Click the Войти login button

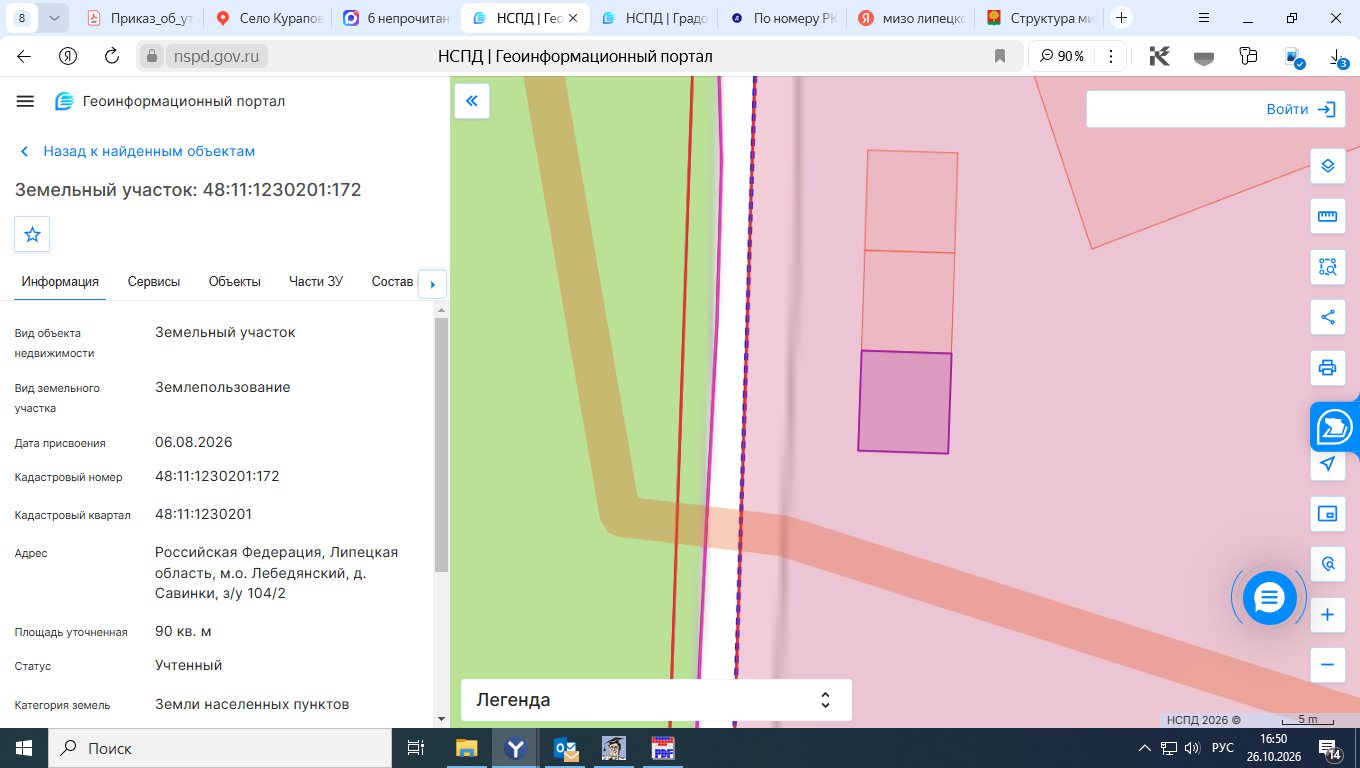[x=1212, y=109]
